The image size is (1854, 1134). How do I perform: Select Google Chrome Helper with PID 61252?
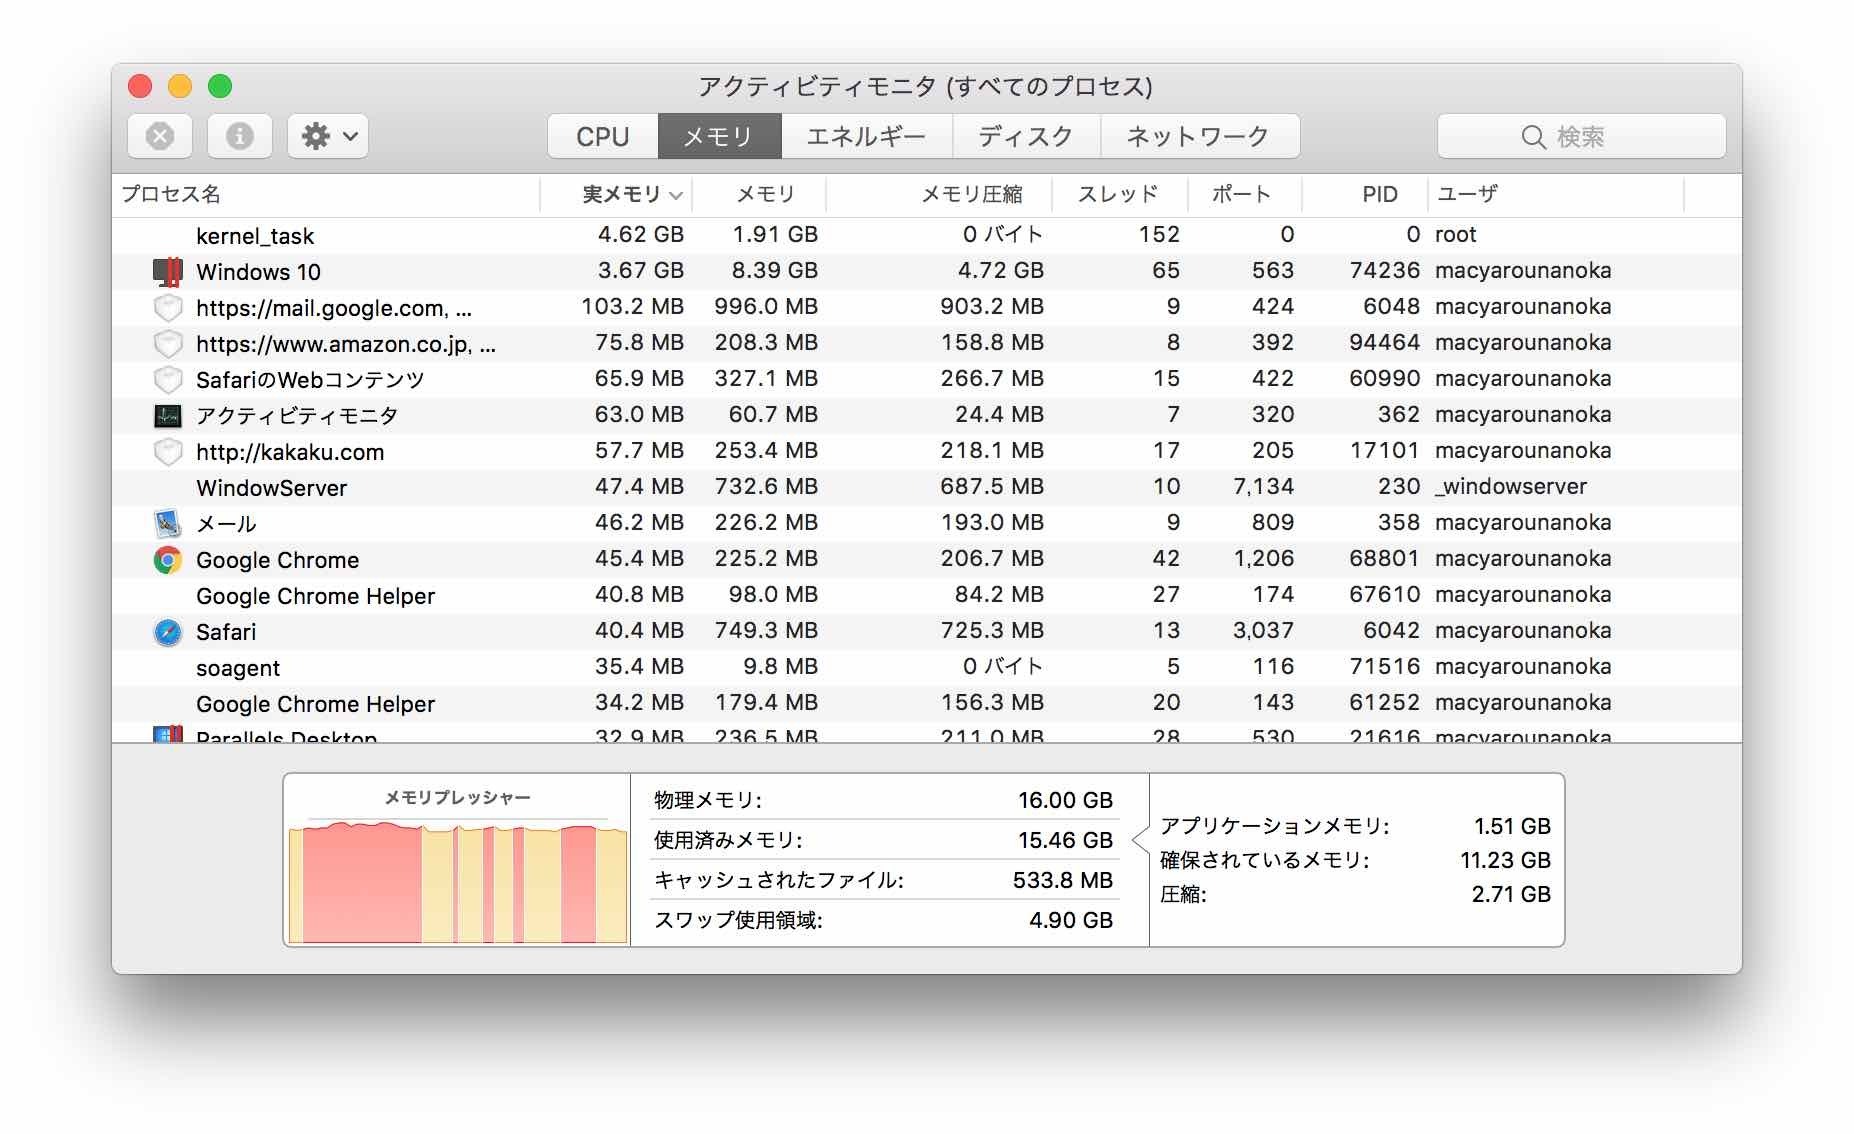click(x=315, y=704)
